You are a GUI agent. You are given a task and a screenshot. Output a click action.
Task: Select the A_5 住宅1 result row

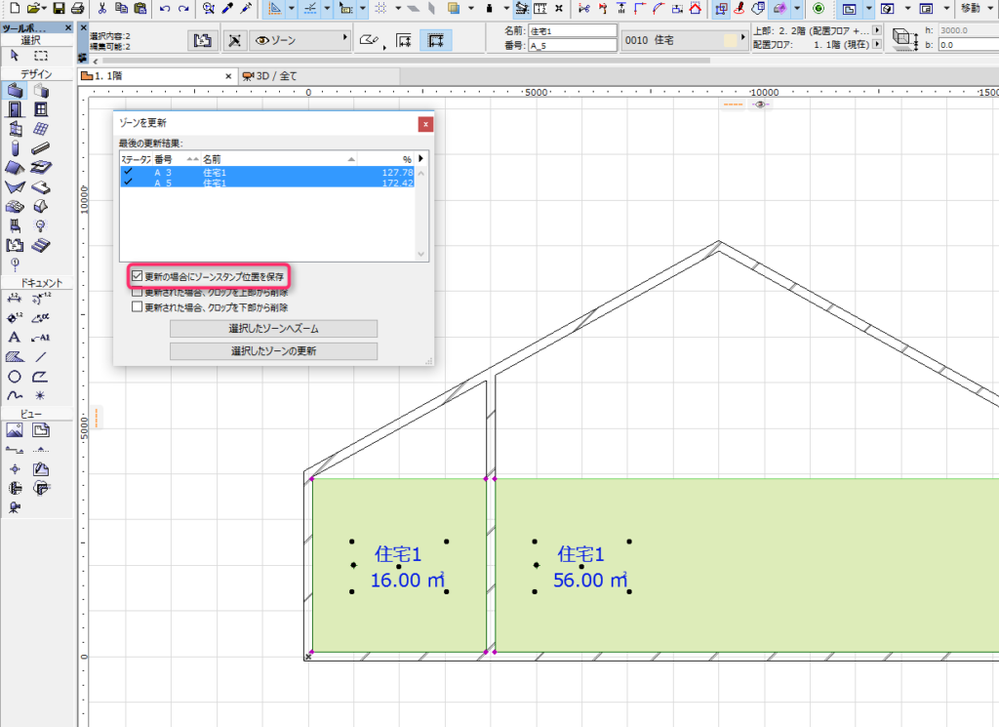coord(267,182)
